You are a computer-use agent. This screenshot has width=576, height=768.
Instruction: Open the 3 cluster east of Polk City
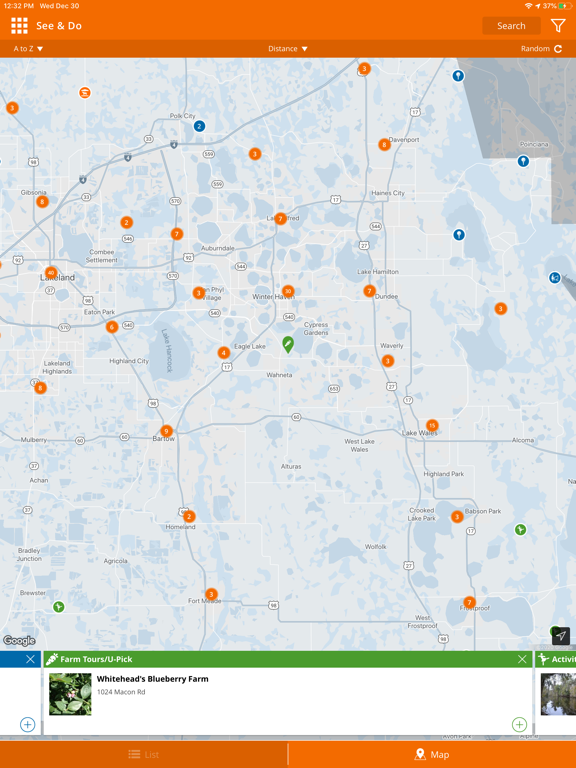255,154
